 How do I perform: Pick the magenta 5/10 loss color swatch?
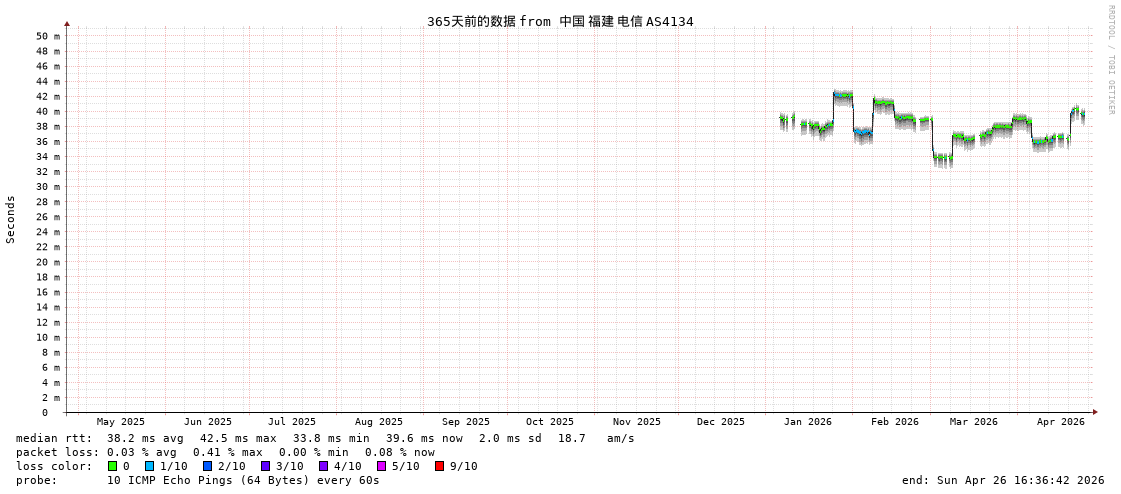pos(381,466)
